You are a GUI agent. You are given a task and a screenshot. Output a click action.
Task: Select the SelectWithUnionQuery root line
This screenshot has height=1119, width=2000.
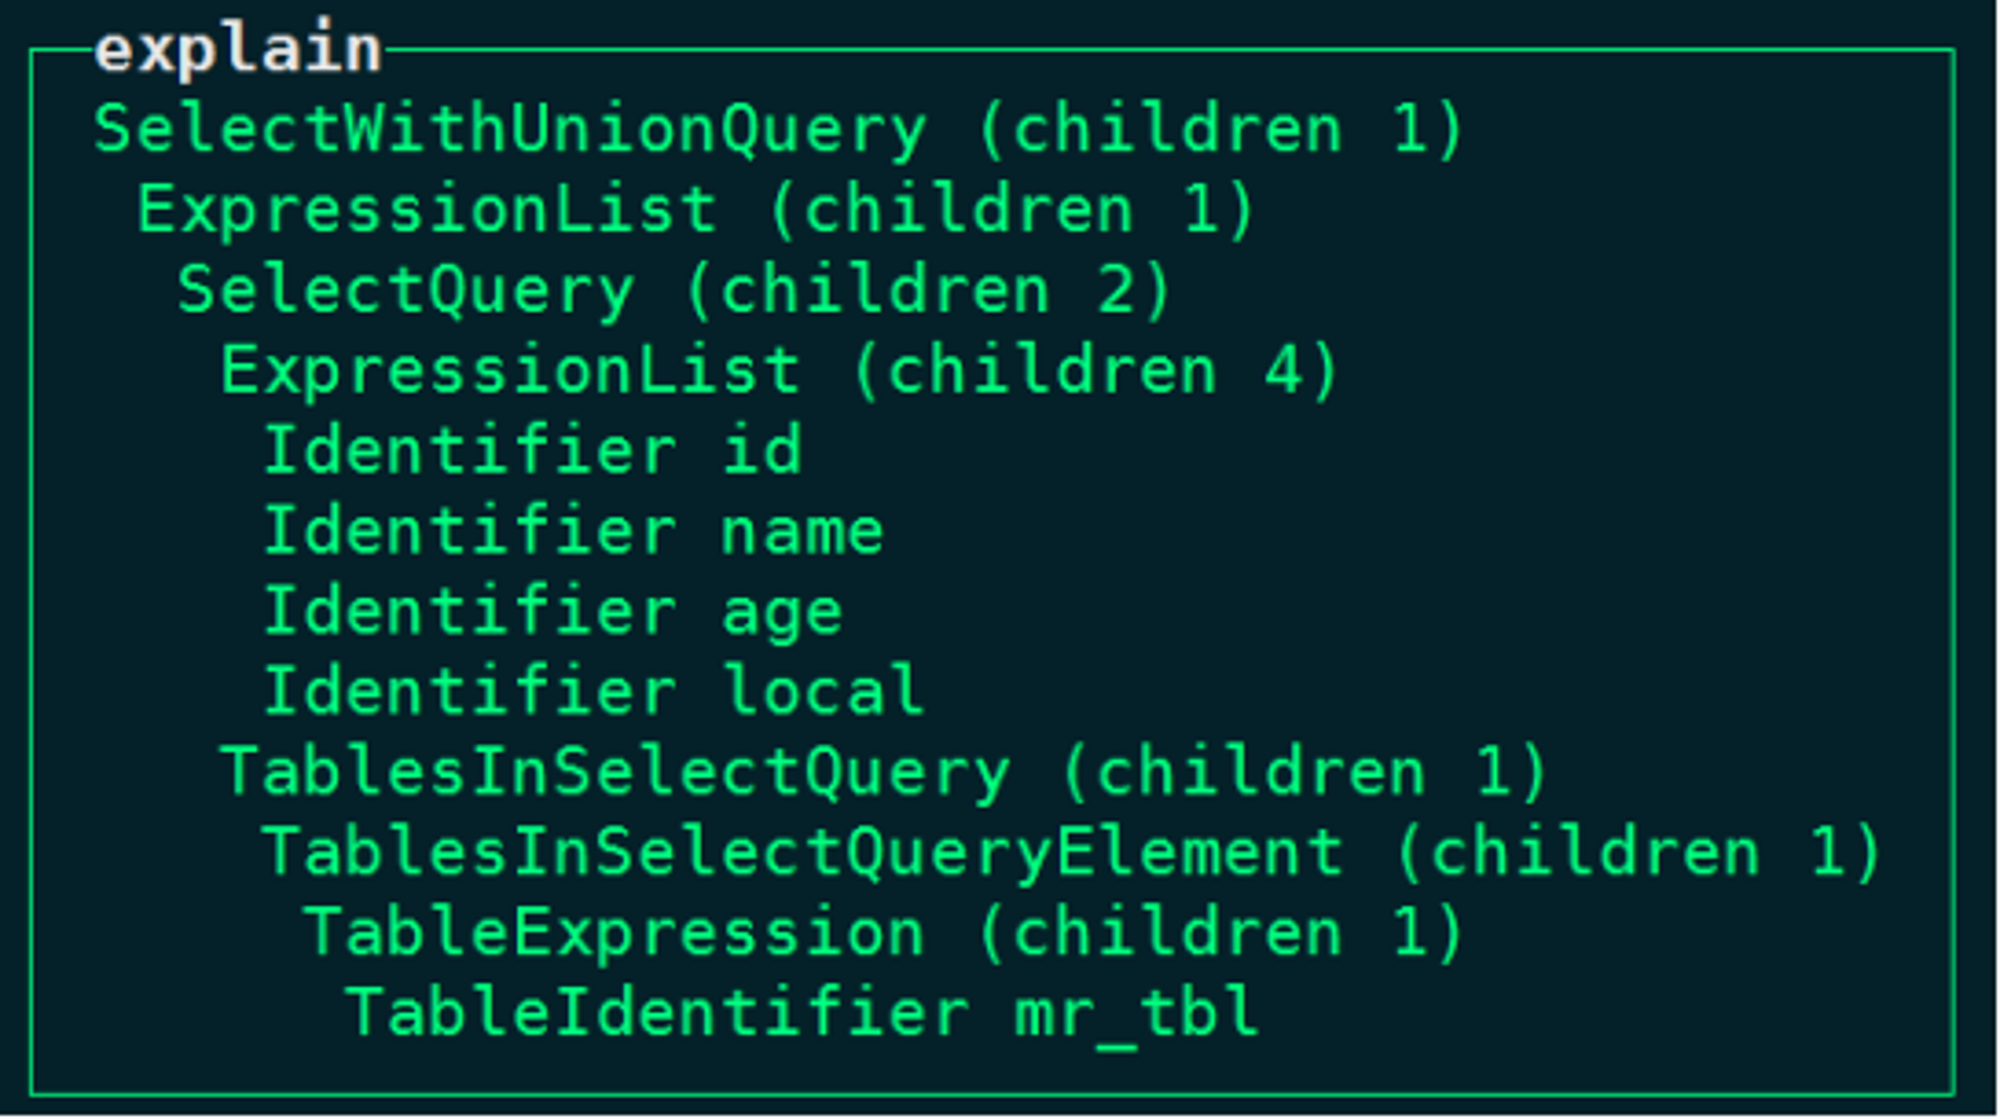(780, 130)
